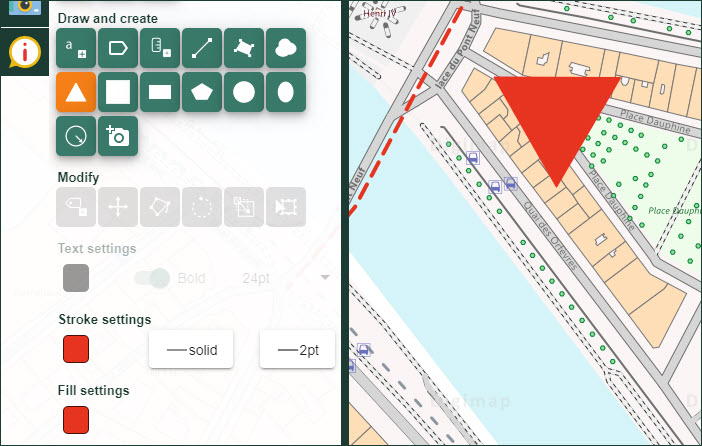Screen dimensions: 702x446
Task: Pick the ellipse shape tool
Action: [x=286, y=92]
